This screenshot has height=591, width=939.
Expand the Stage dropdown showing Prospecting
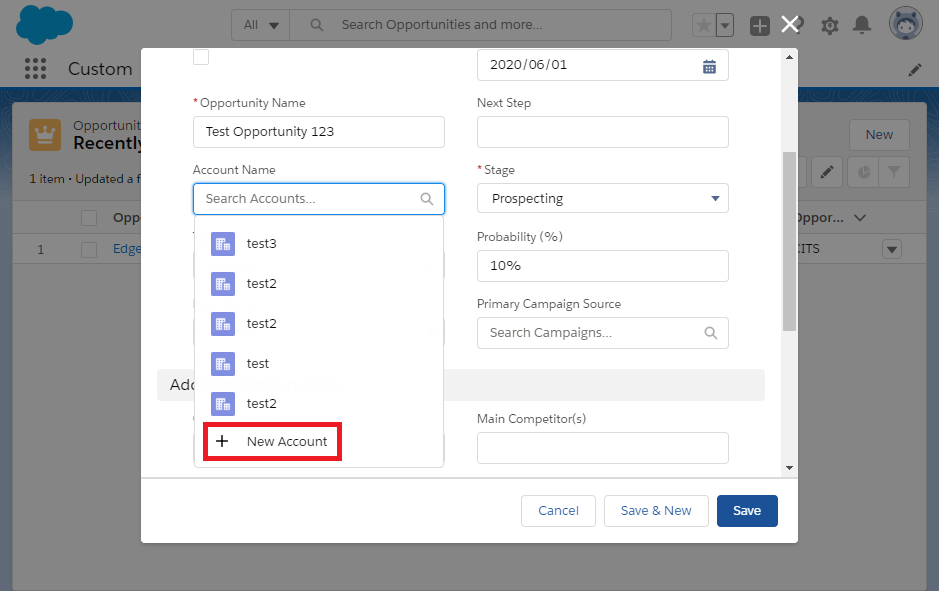(x=602, y=198)
